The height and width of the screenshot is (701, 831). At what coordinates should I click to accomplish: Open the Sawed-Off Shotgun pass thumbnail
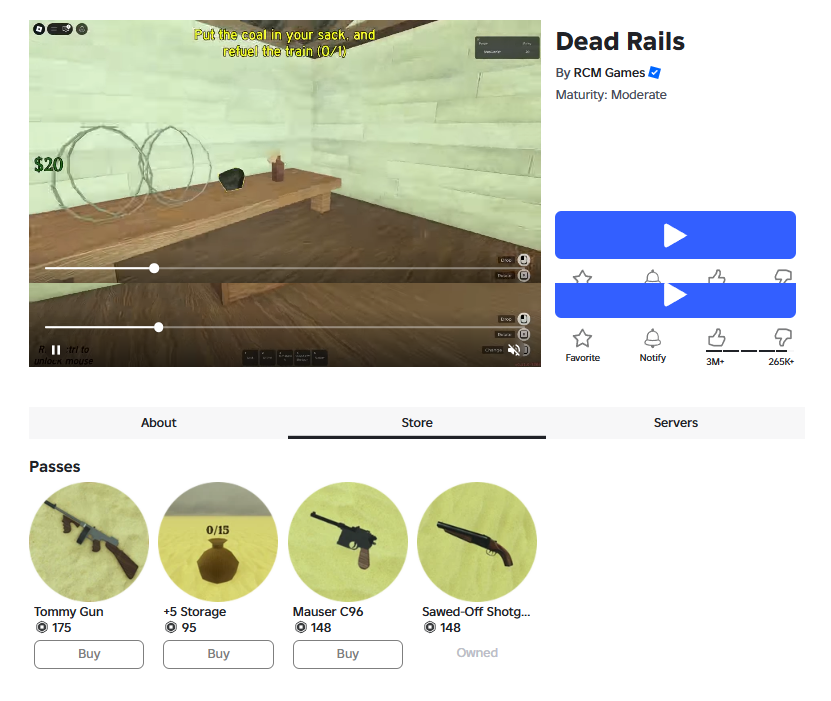(477, 542)
